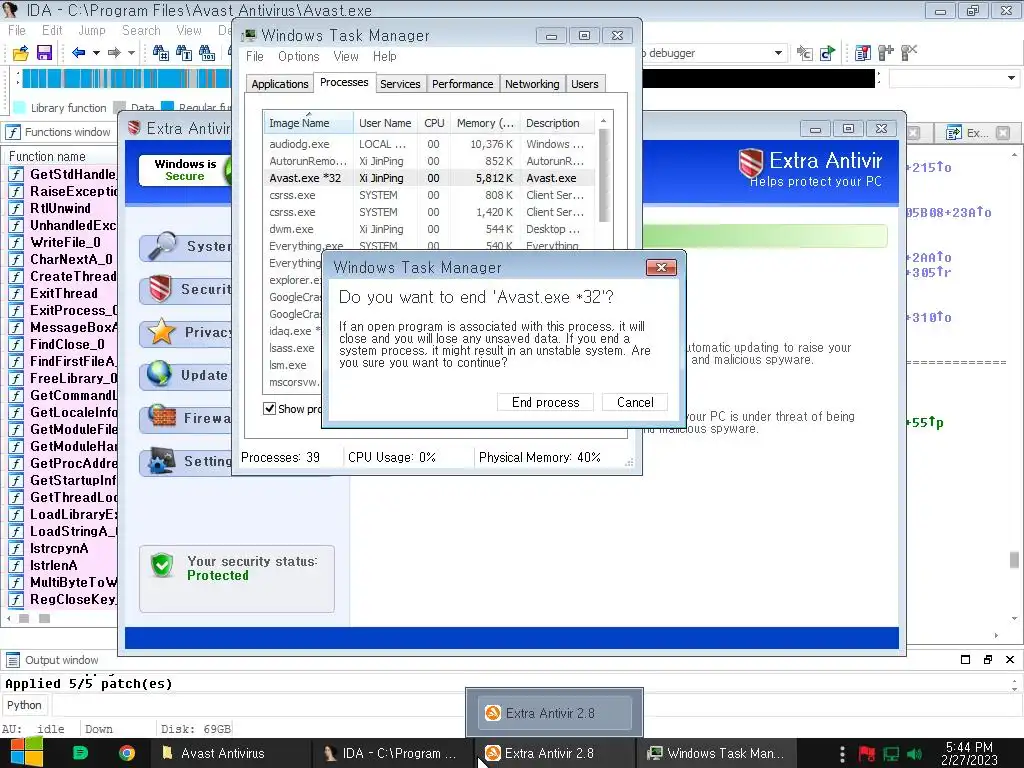This screenshot has width=1024, height=768.
Task: Click the IDA open file icon
Action: 20,53
